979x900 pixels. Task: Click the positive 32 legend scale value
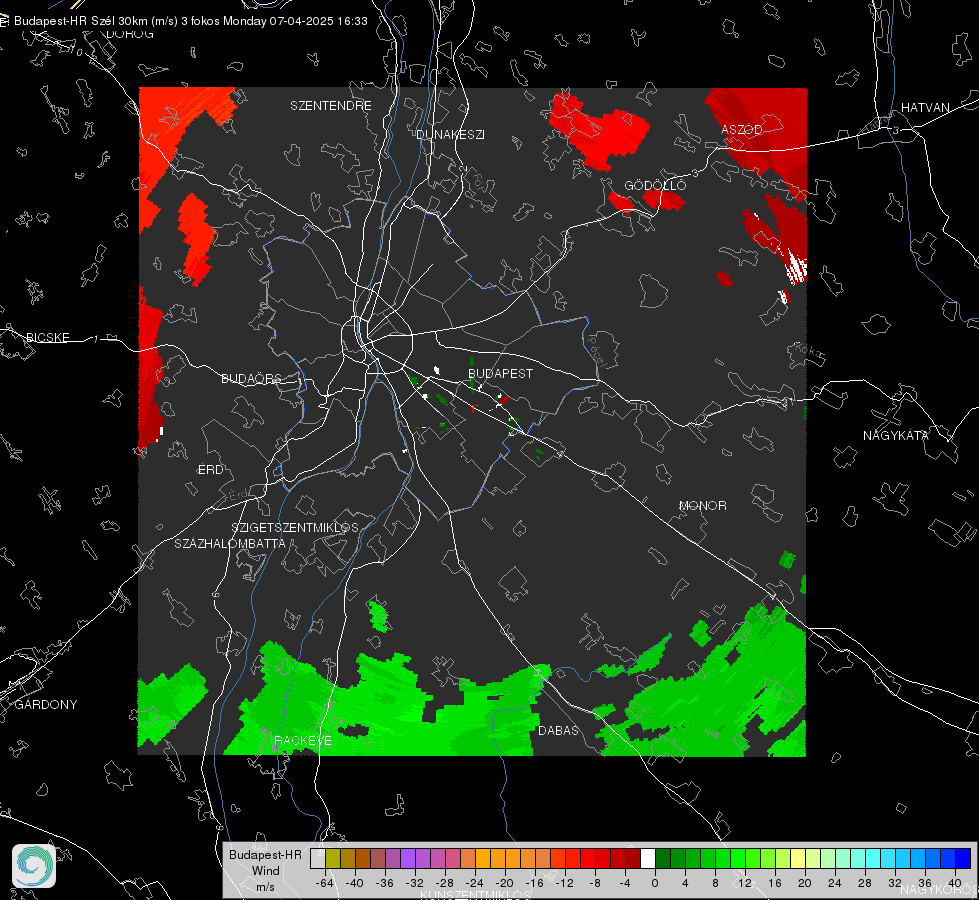point(895,883)
